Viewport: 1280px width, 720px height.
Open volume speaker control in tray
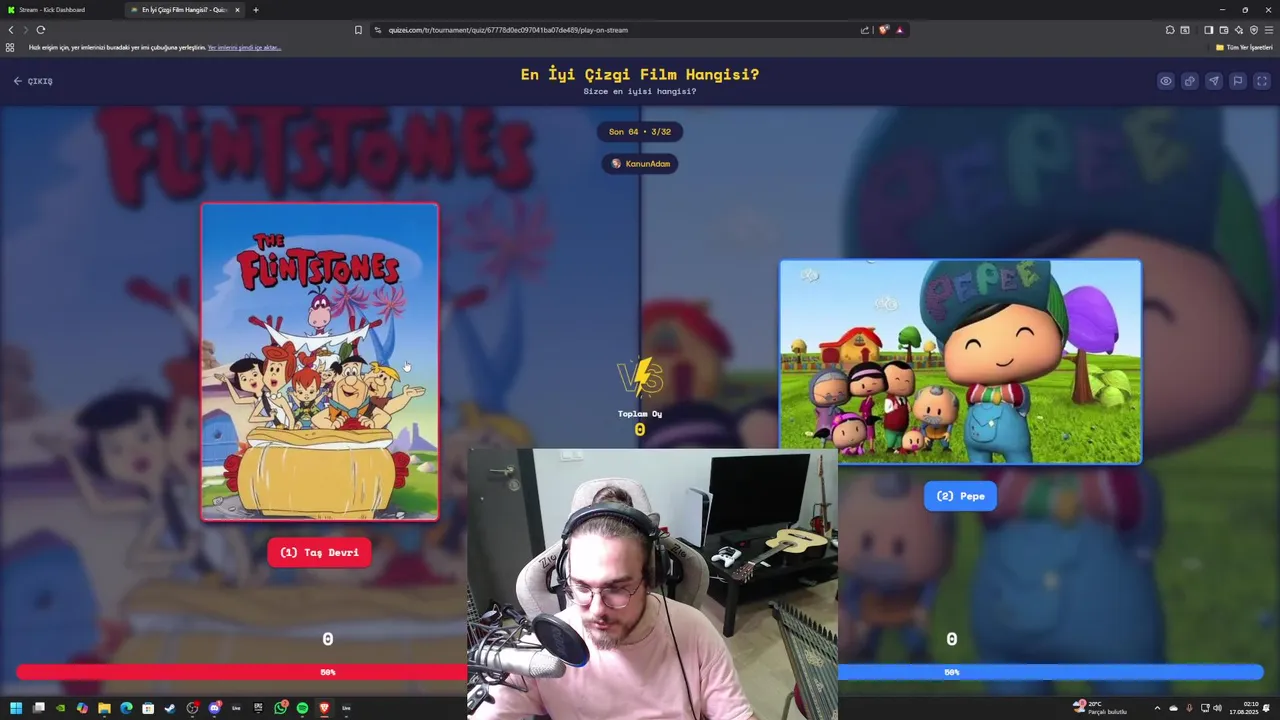[x=1217, y=708]
